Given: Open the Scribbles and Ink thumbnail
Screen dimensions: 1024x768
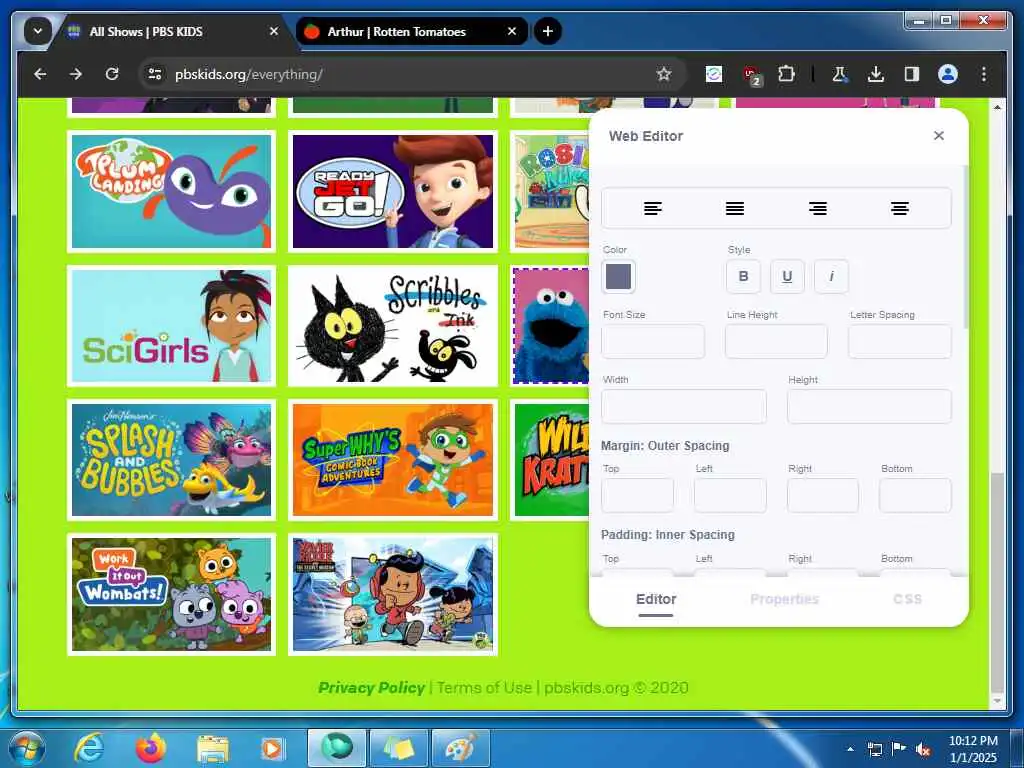Looking at the screenshot, I should (392, 326).
